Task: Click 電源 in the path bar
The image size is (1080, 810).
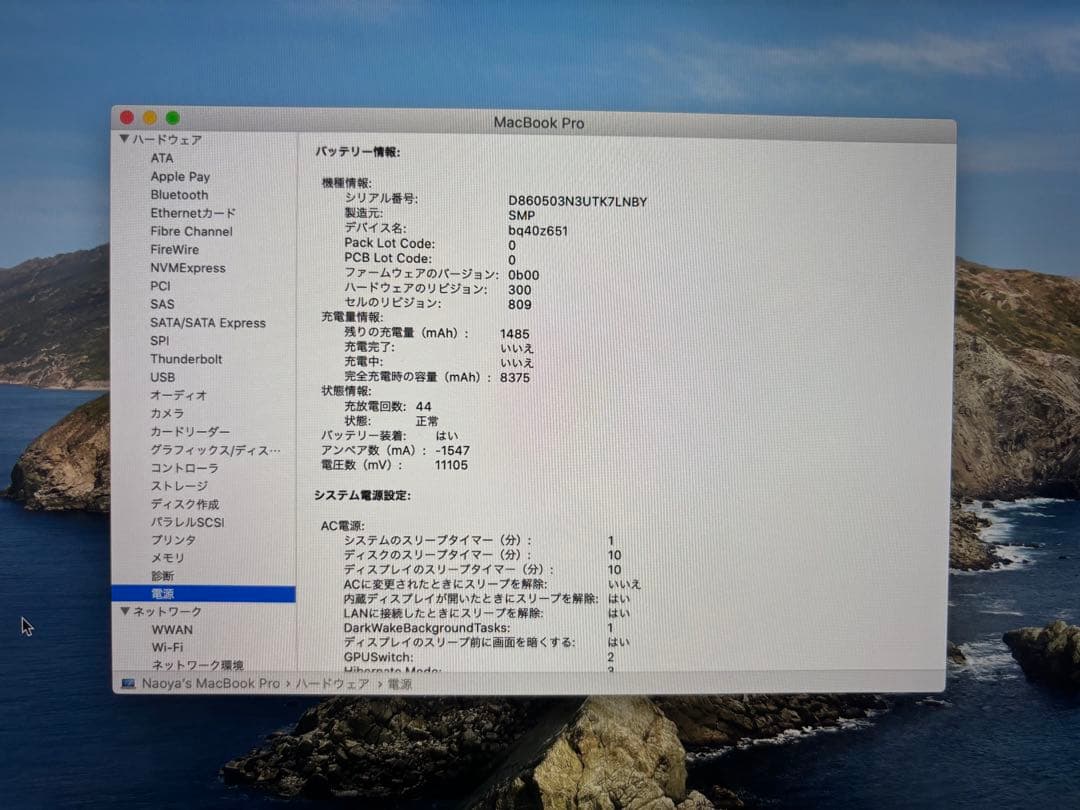Action: coord(399,684)
